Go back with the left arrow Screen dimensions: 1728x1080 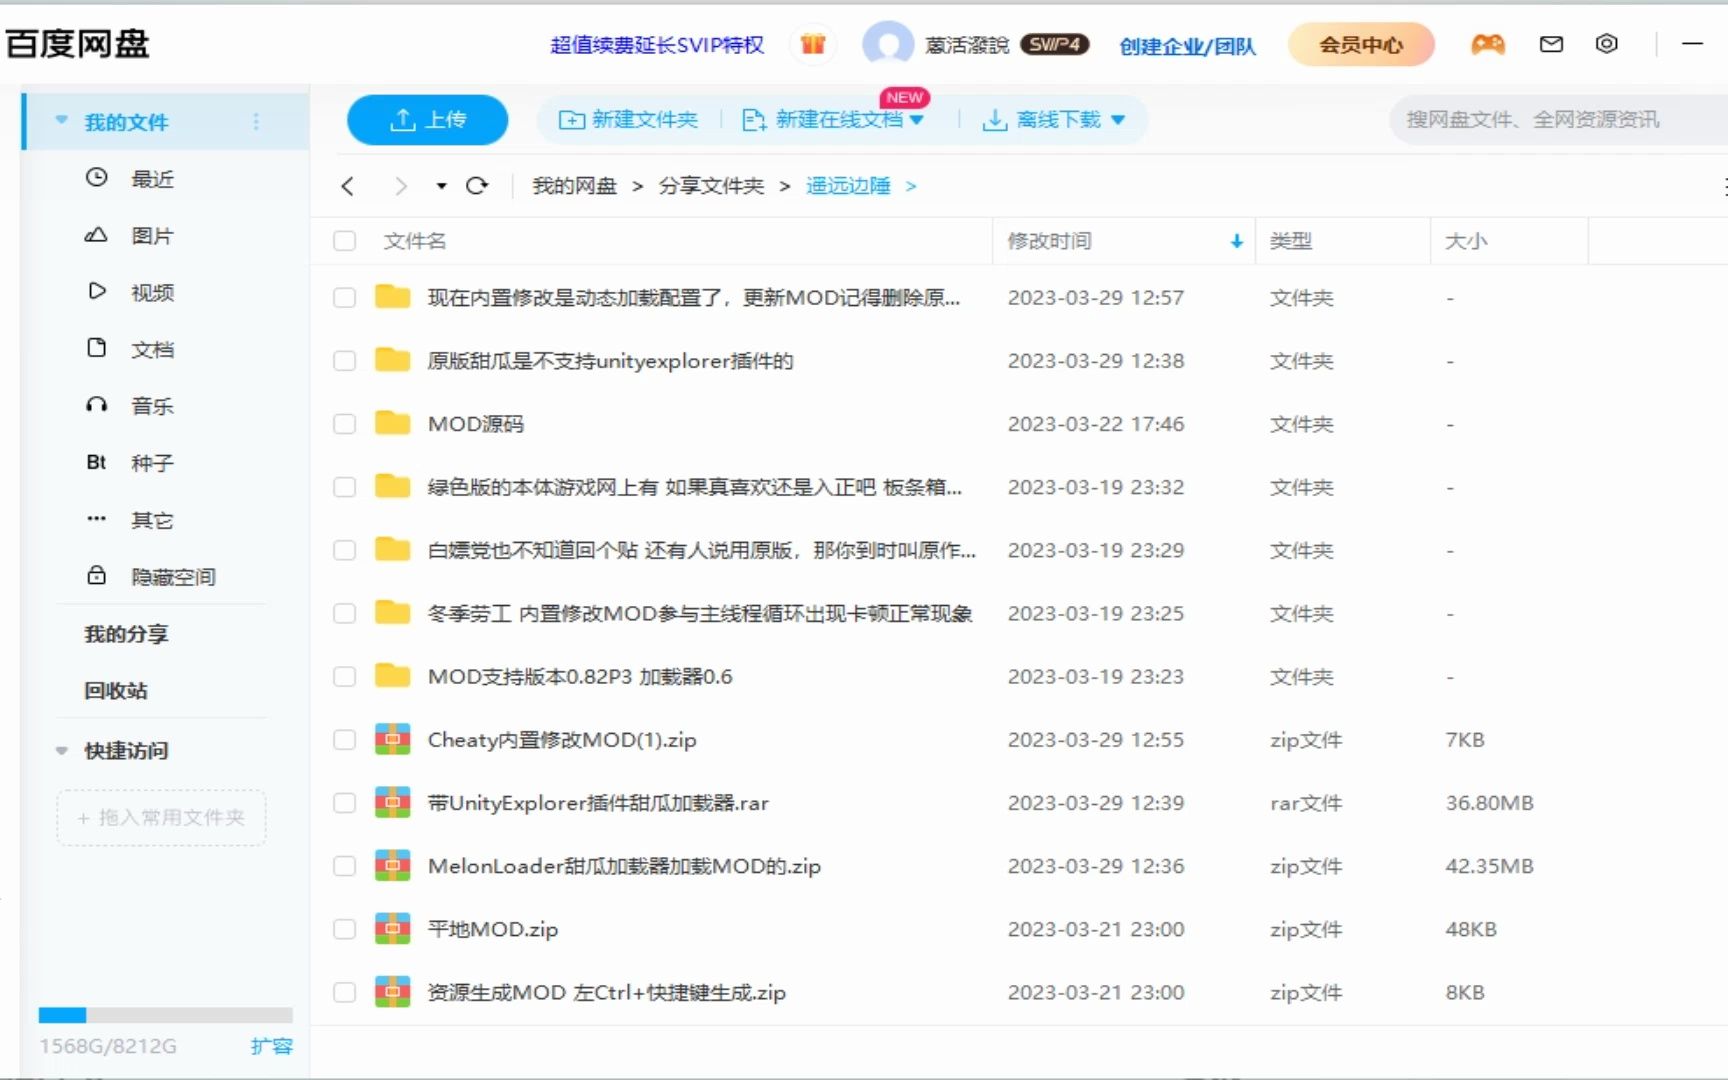tap(348, 186)
